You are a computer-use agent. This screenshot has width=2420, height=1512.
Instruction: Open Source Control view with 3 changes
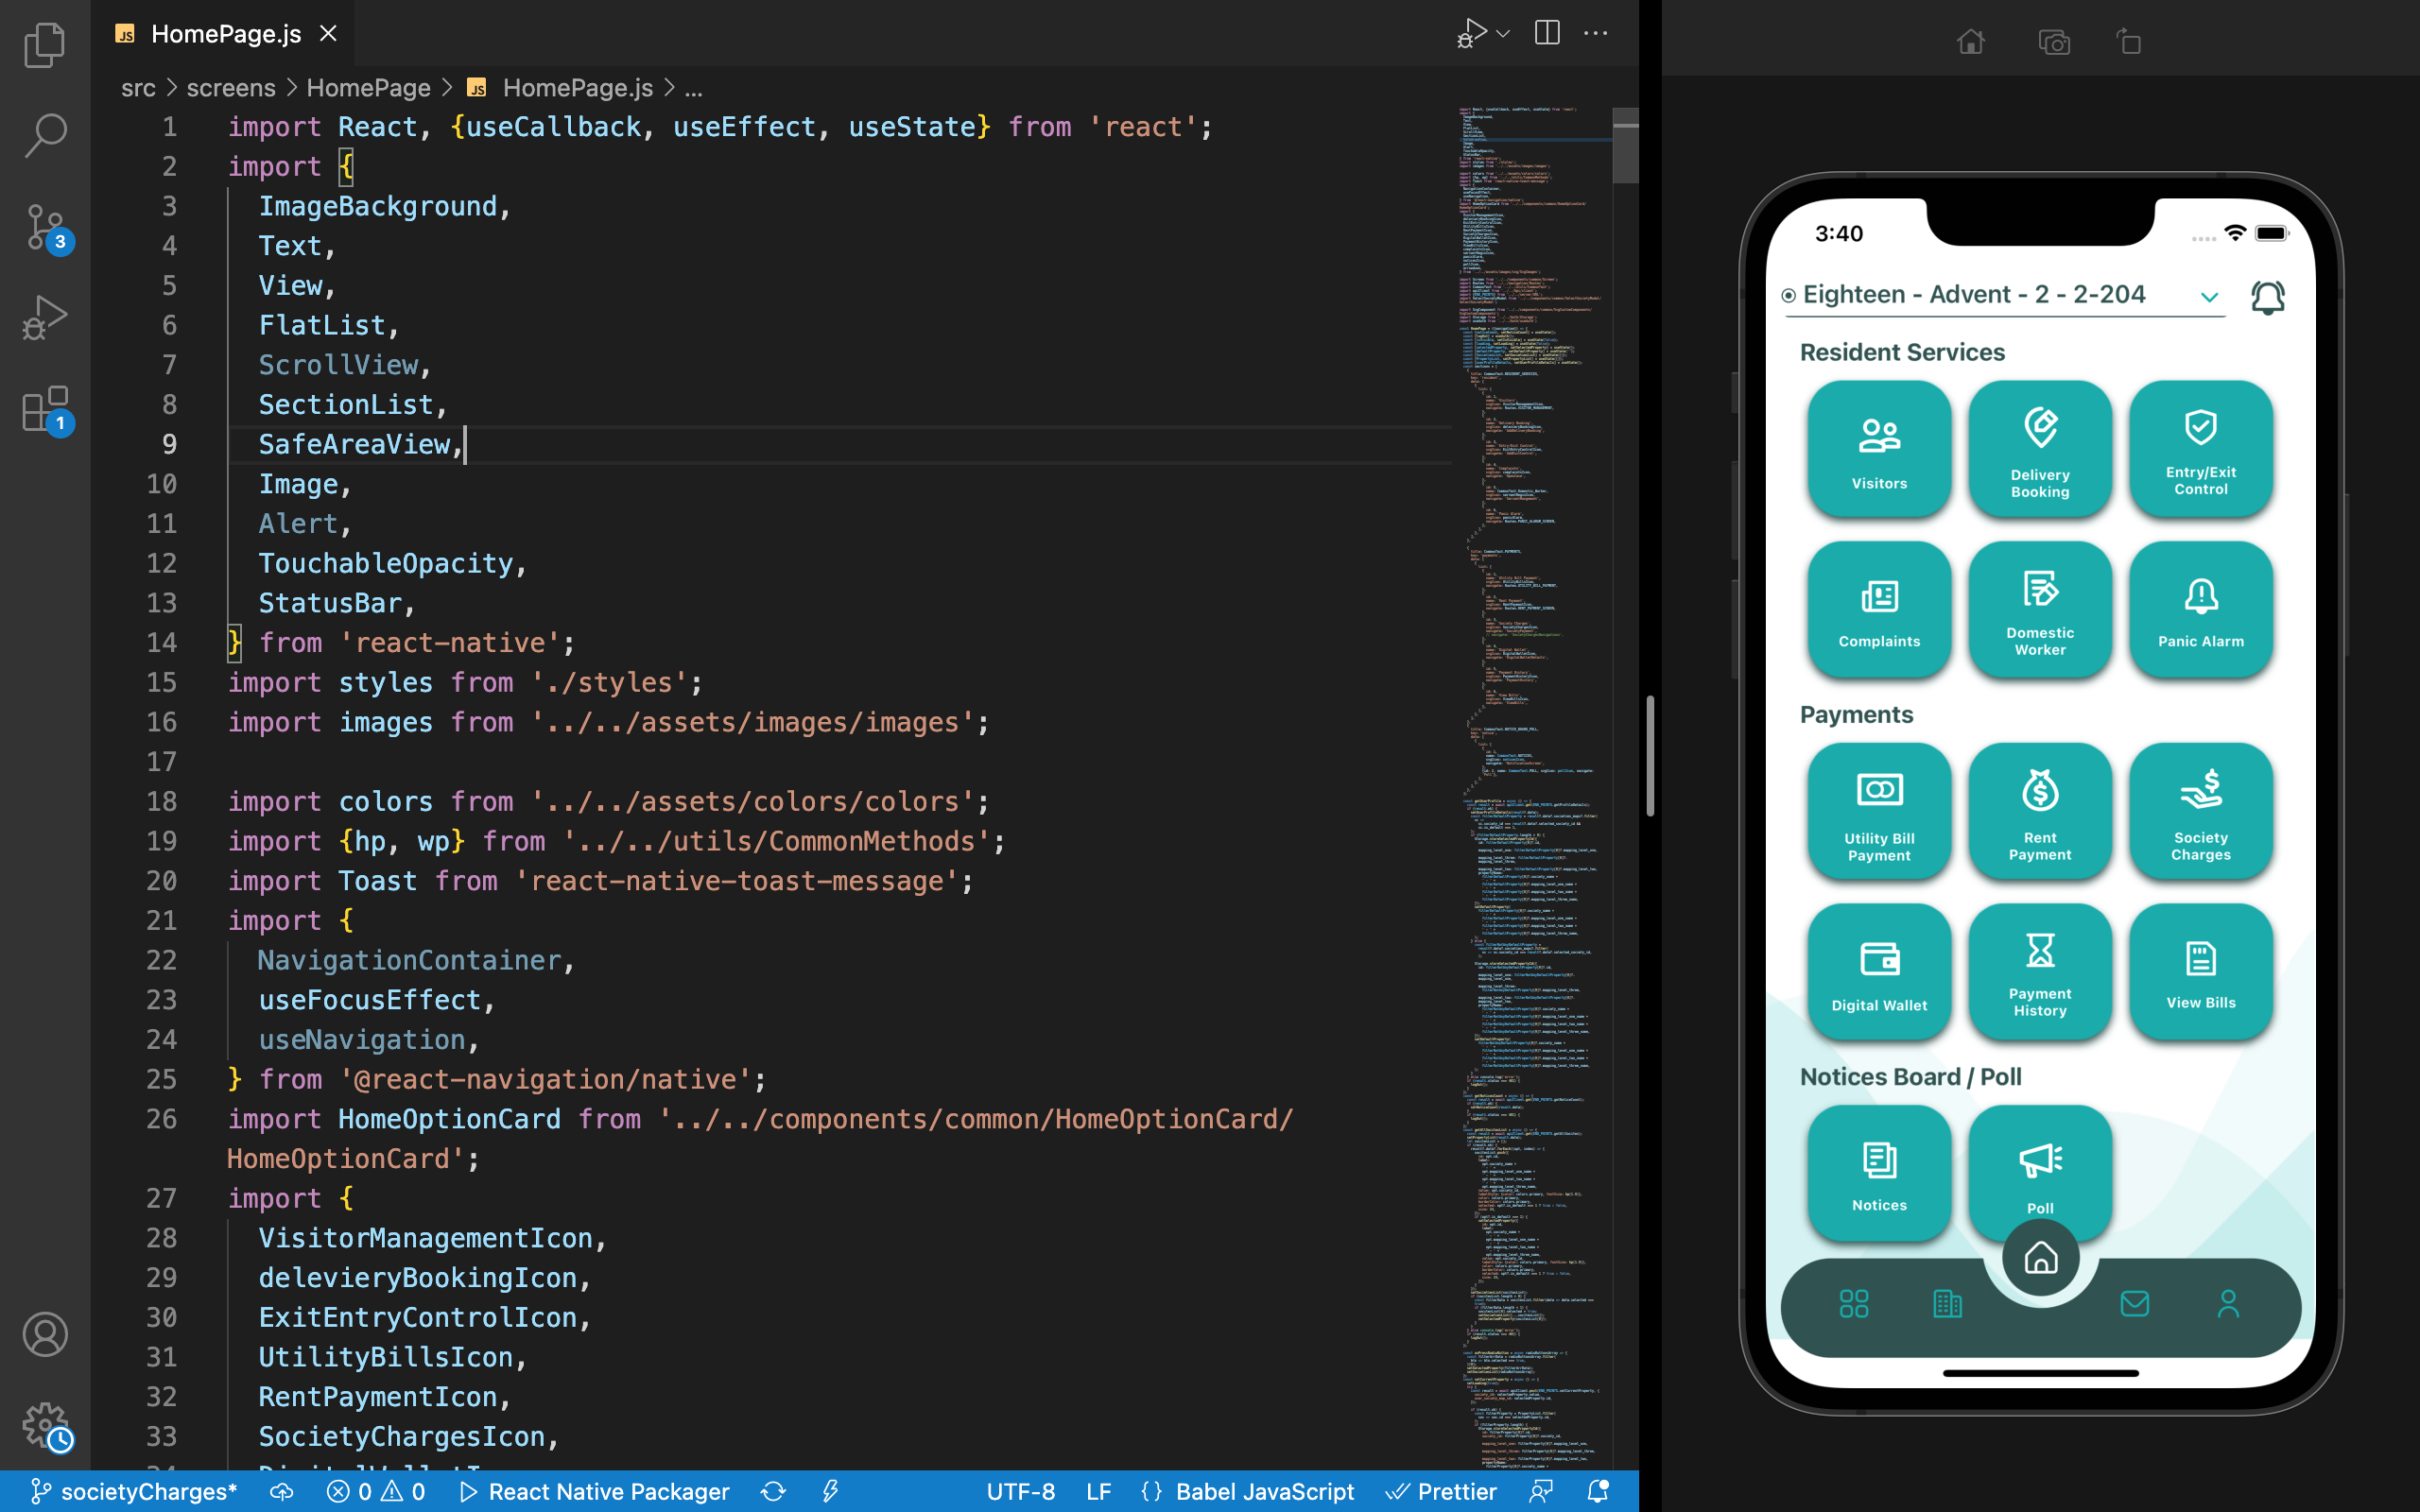pyautogui.click(x=46, y=228)
